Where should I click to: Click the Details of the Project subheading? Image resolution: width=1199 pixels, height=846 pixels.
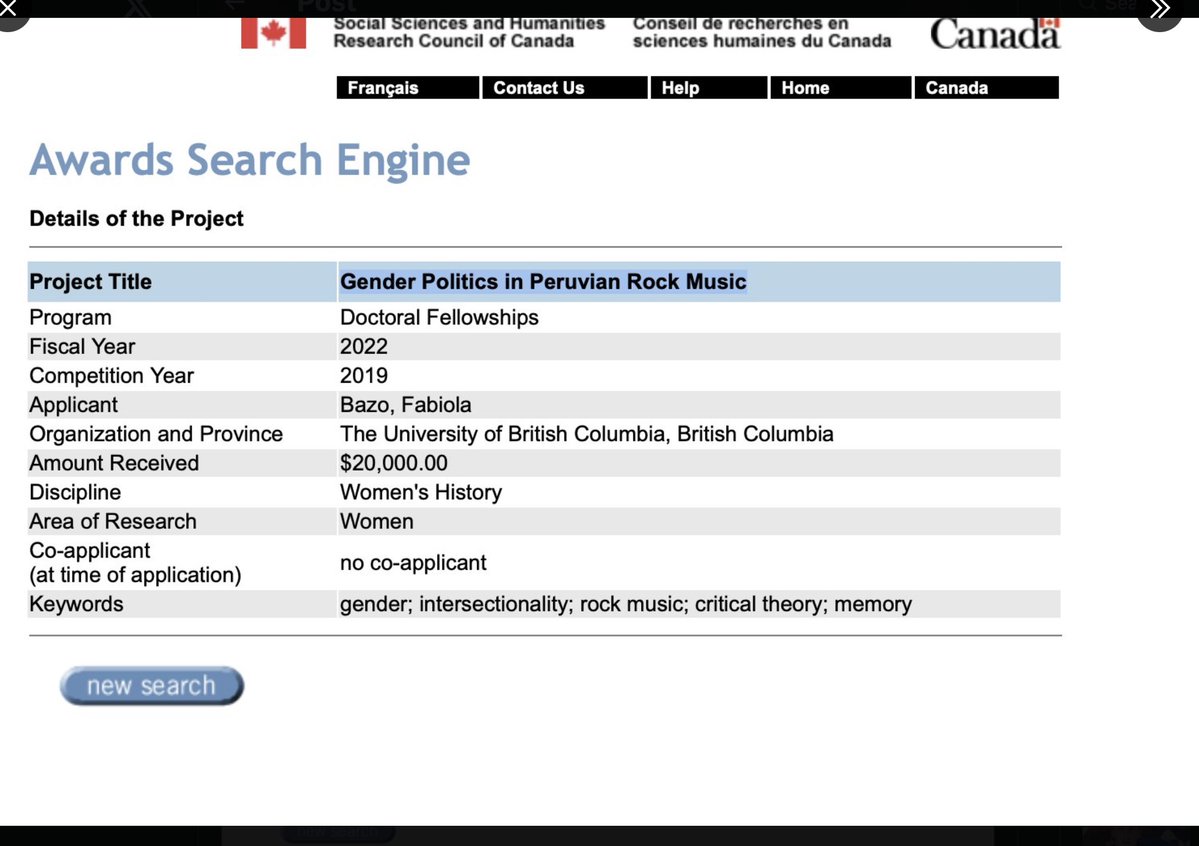137,219
